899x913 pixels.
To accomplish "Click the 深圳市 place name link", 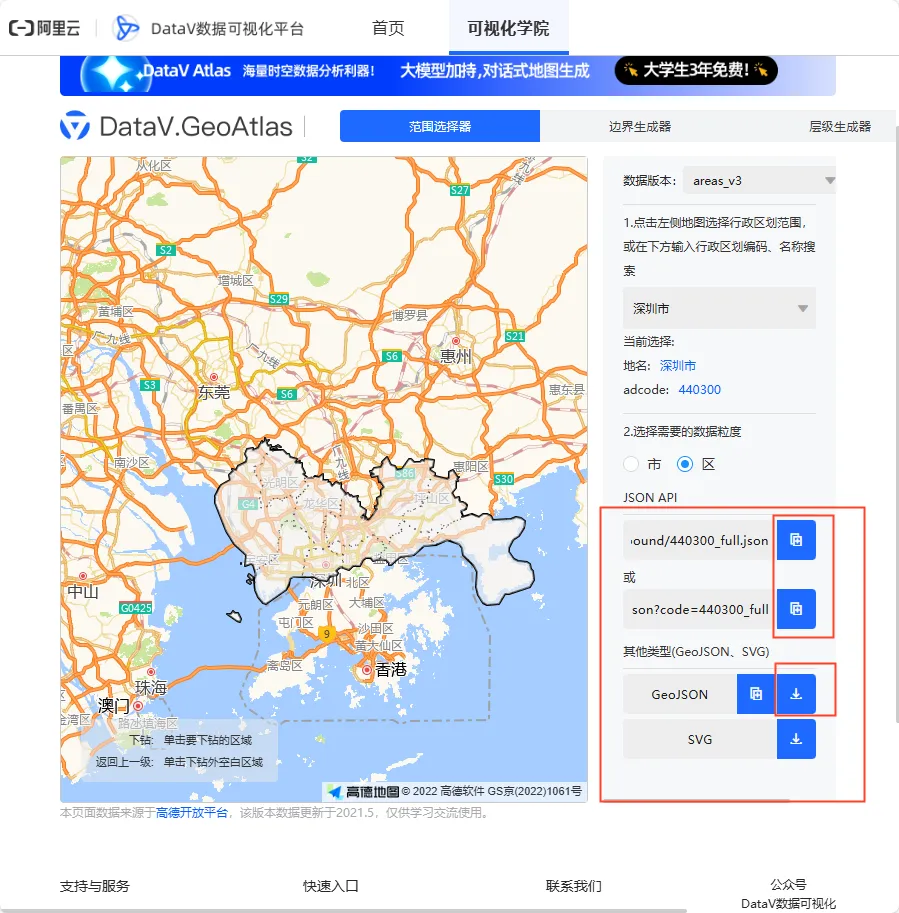I will (x=678, y=366).
